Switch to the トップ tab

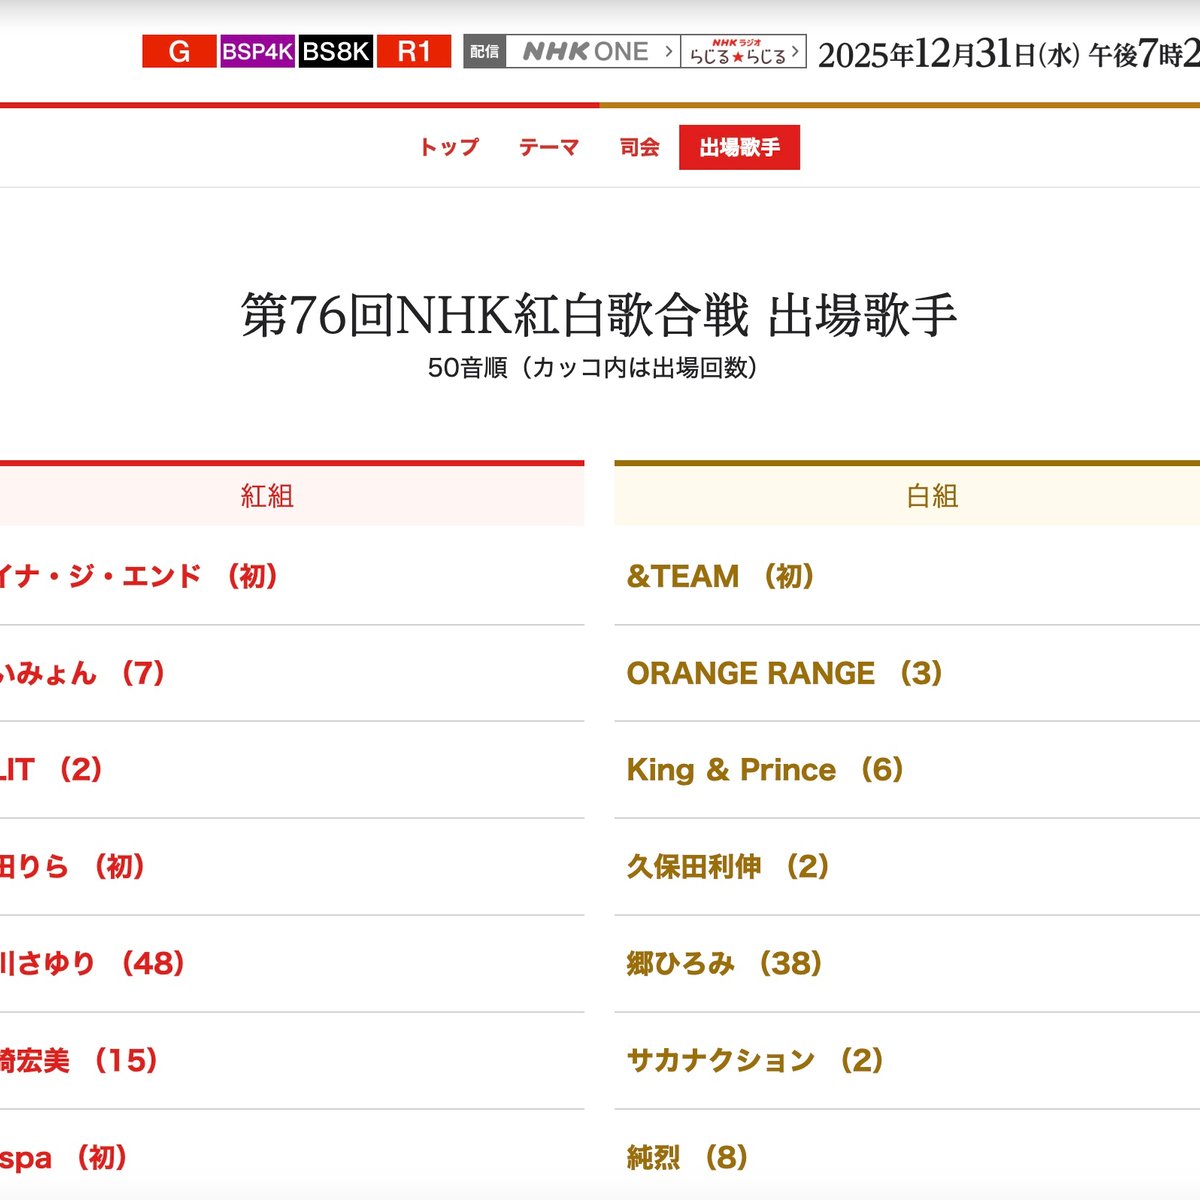coord(448,147)
